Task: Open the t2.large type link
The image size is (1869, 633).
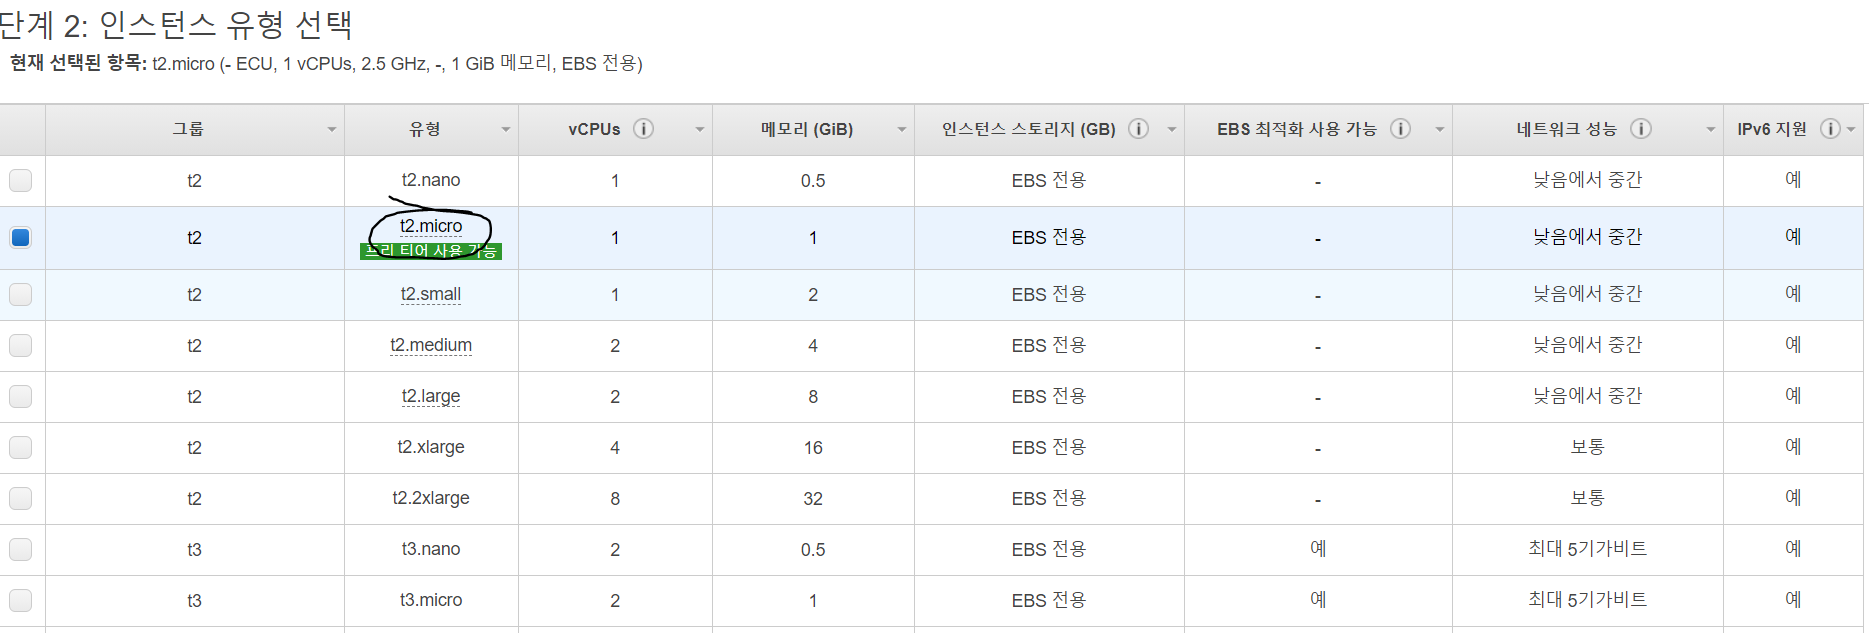Action: point(431,396)
